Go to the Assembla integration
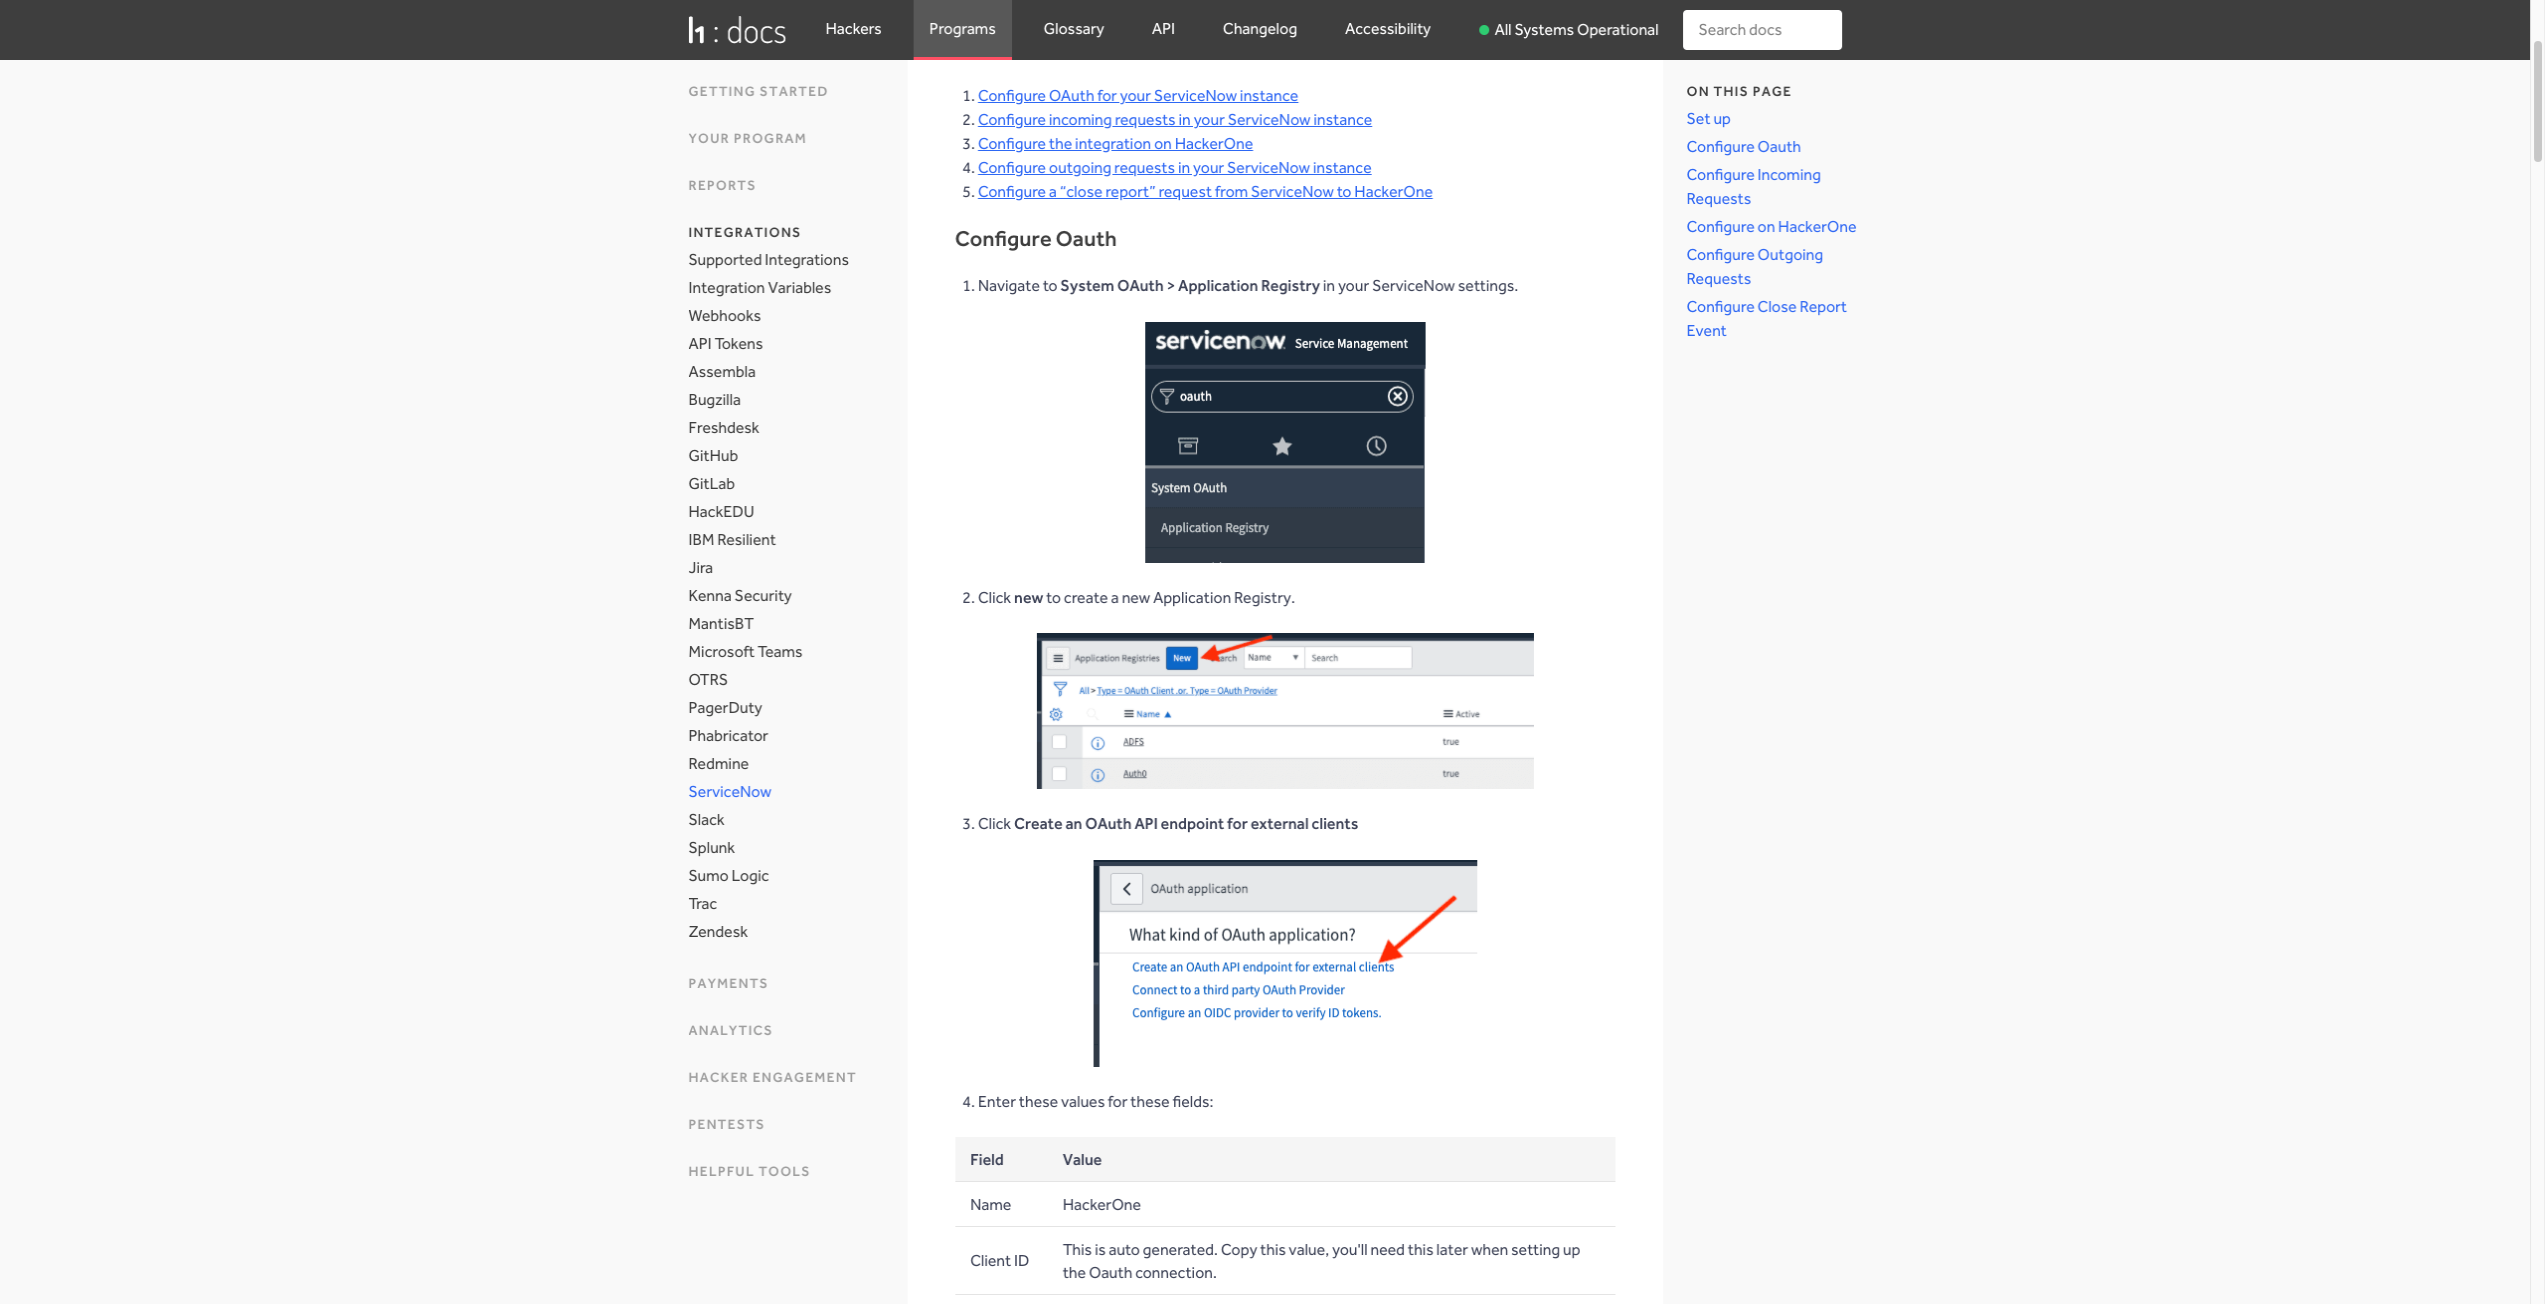Screen dimensions: 2545x1304 [721, 372]
